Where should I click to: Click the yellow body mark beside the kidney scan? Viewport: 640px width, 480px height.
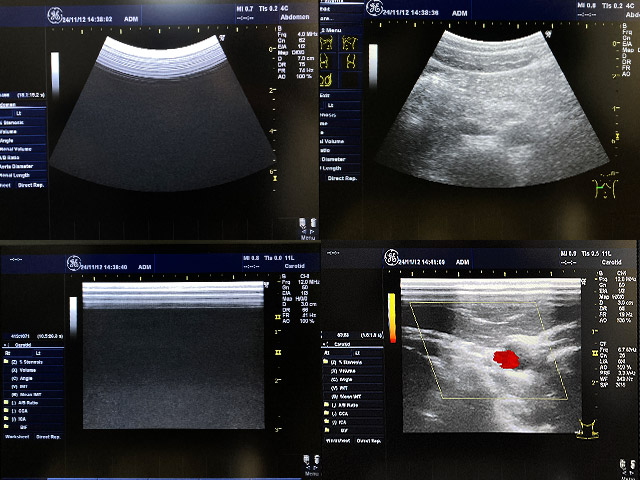605,188
